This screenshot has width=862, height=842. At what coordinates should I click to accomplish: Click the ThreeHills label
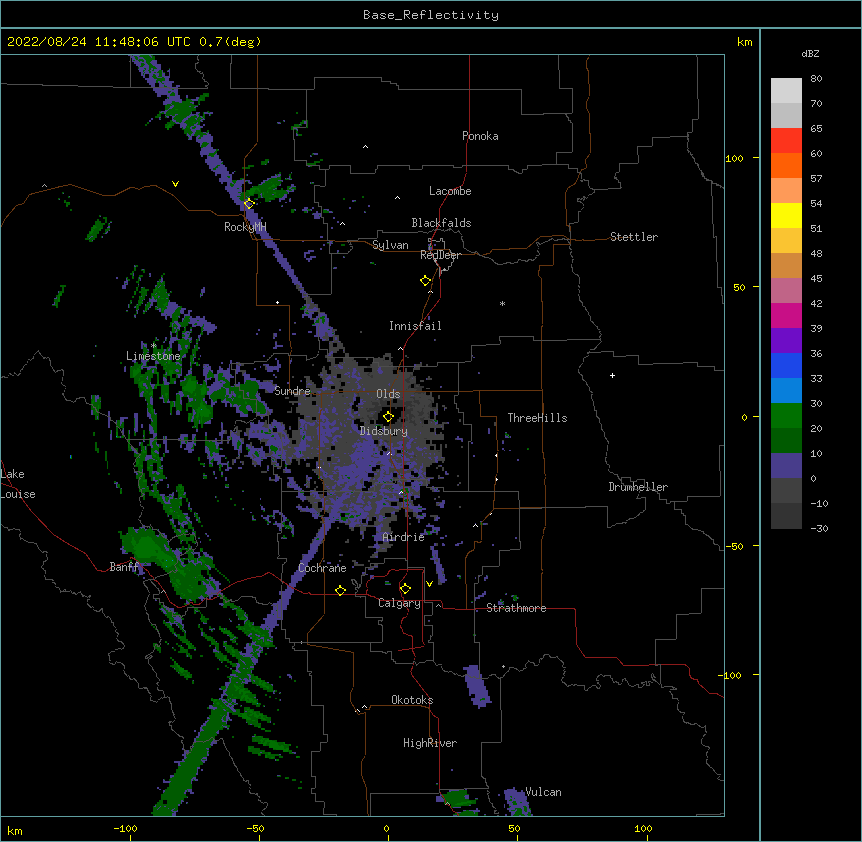(537, 418)
